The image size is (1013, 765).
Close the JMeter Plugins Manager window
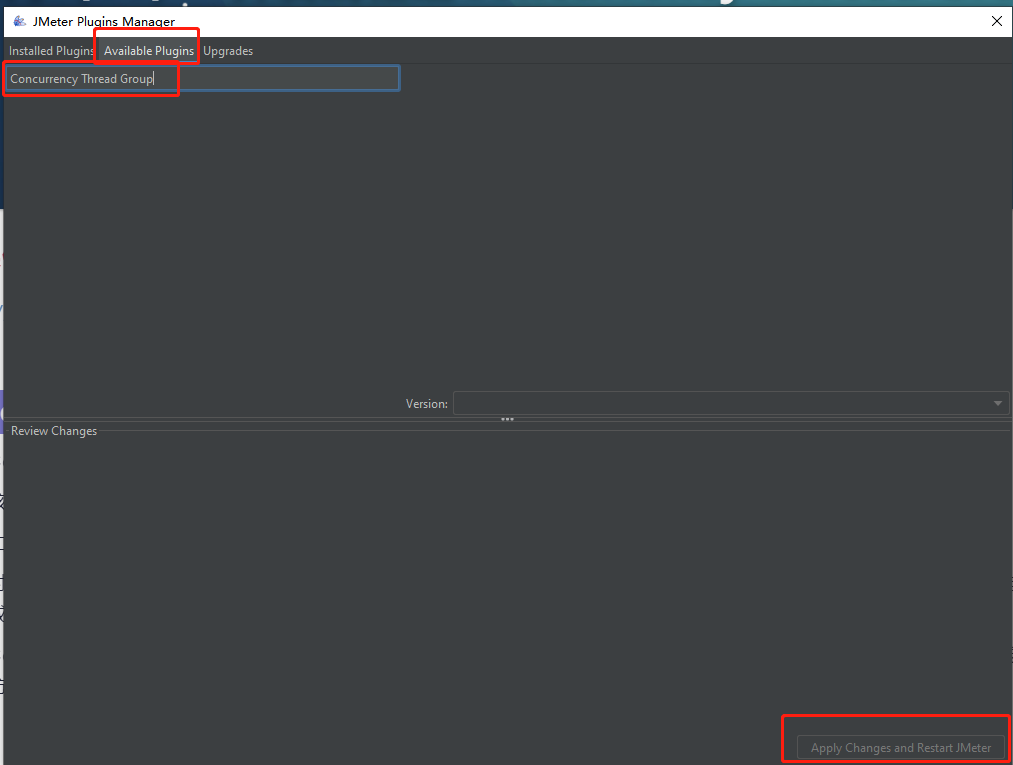[996, 21]
